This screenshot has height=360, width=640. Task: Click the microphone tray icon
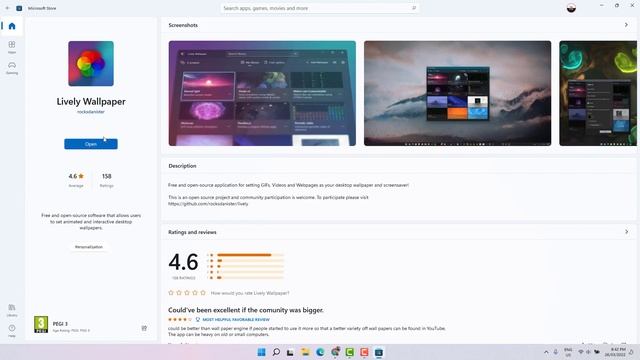(556, 352)
